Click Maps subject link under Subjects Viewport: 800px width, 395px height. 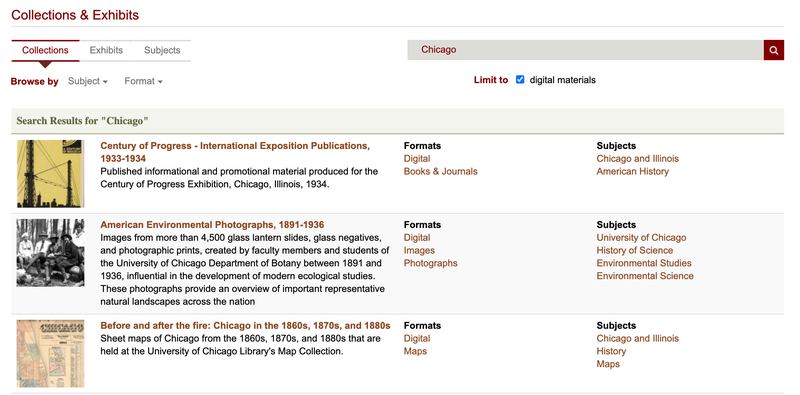(x=608, y=364)
